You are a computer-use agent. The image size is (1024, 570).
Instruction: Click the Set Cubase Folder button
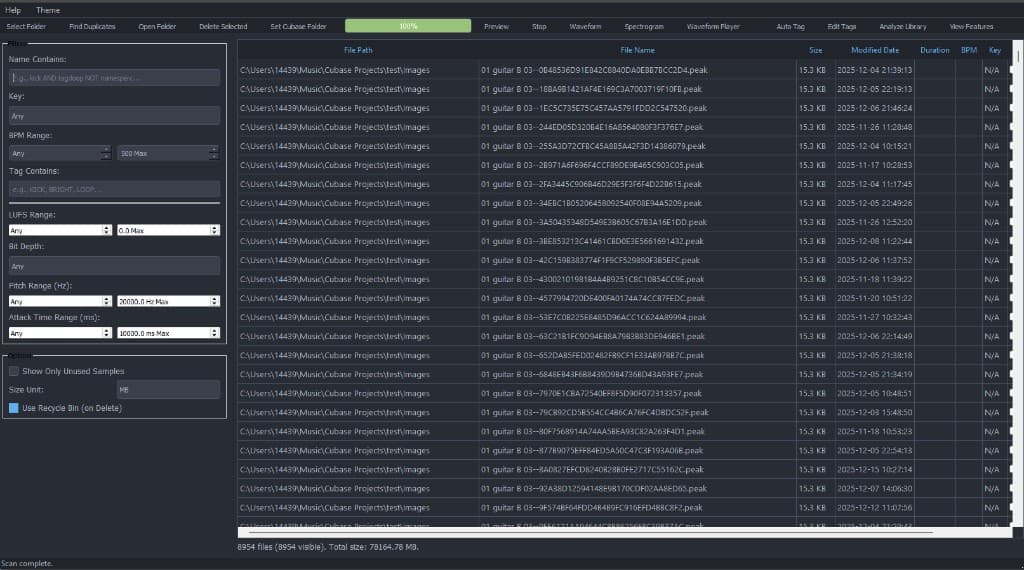click(298, 26)
